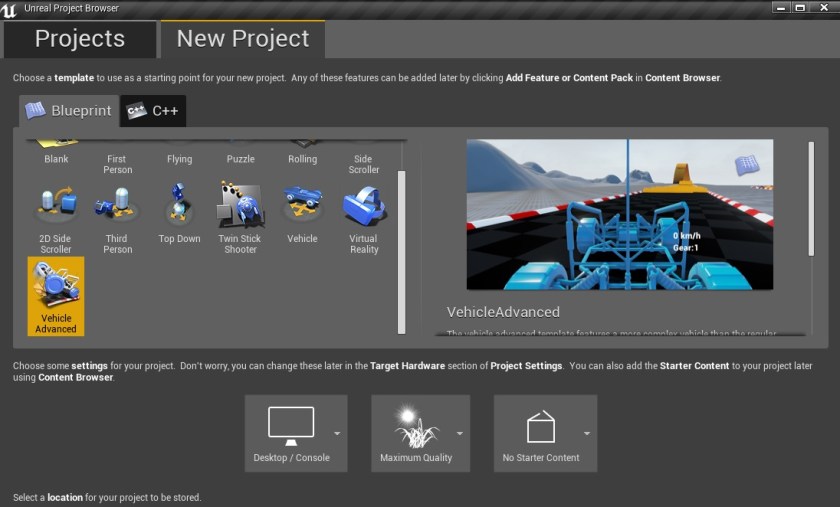The width and height of the screenshot is (840, 507).
Task: Click the VehicleAdvanced preview image
Action: (x=620, y=214)
